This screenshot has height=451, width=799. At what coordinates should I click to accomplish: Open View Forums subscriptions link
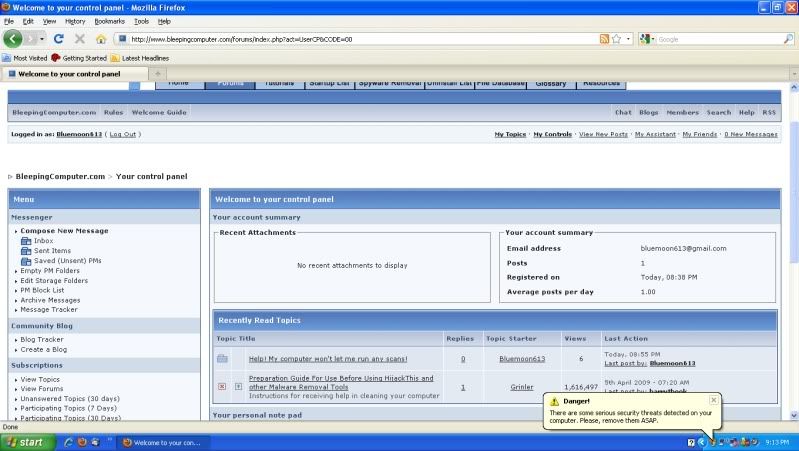tap(42, 389)
